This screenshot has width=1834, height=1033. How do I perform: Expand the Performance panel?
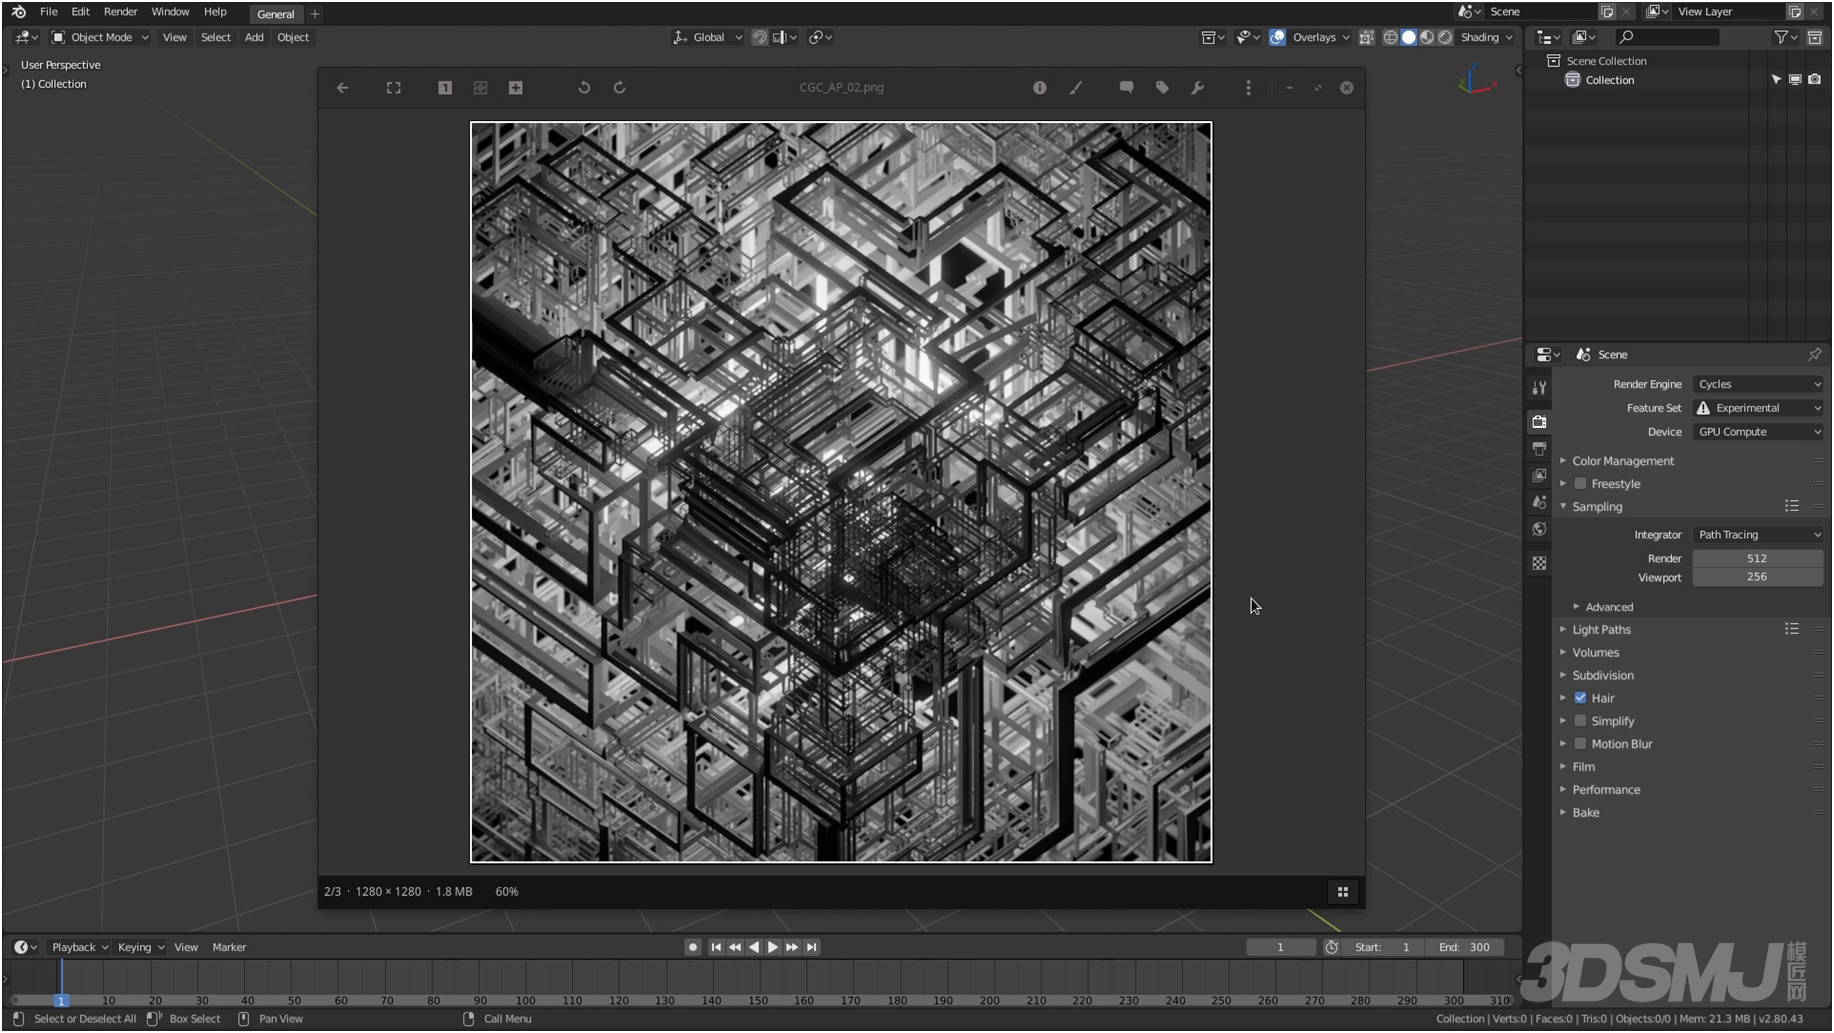pyautogui.click(x=1605, y=790)
